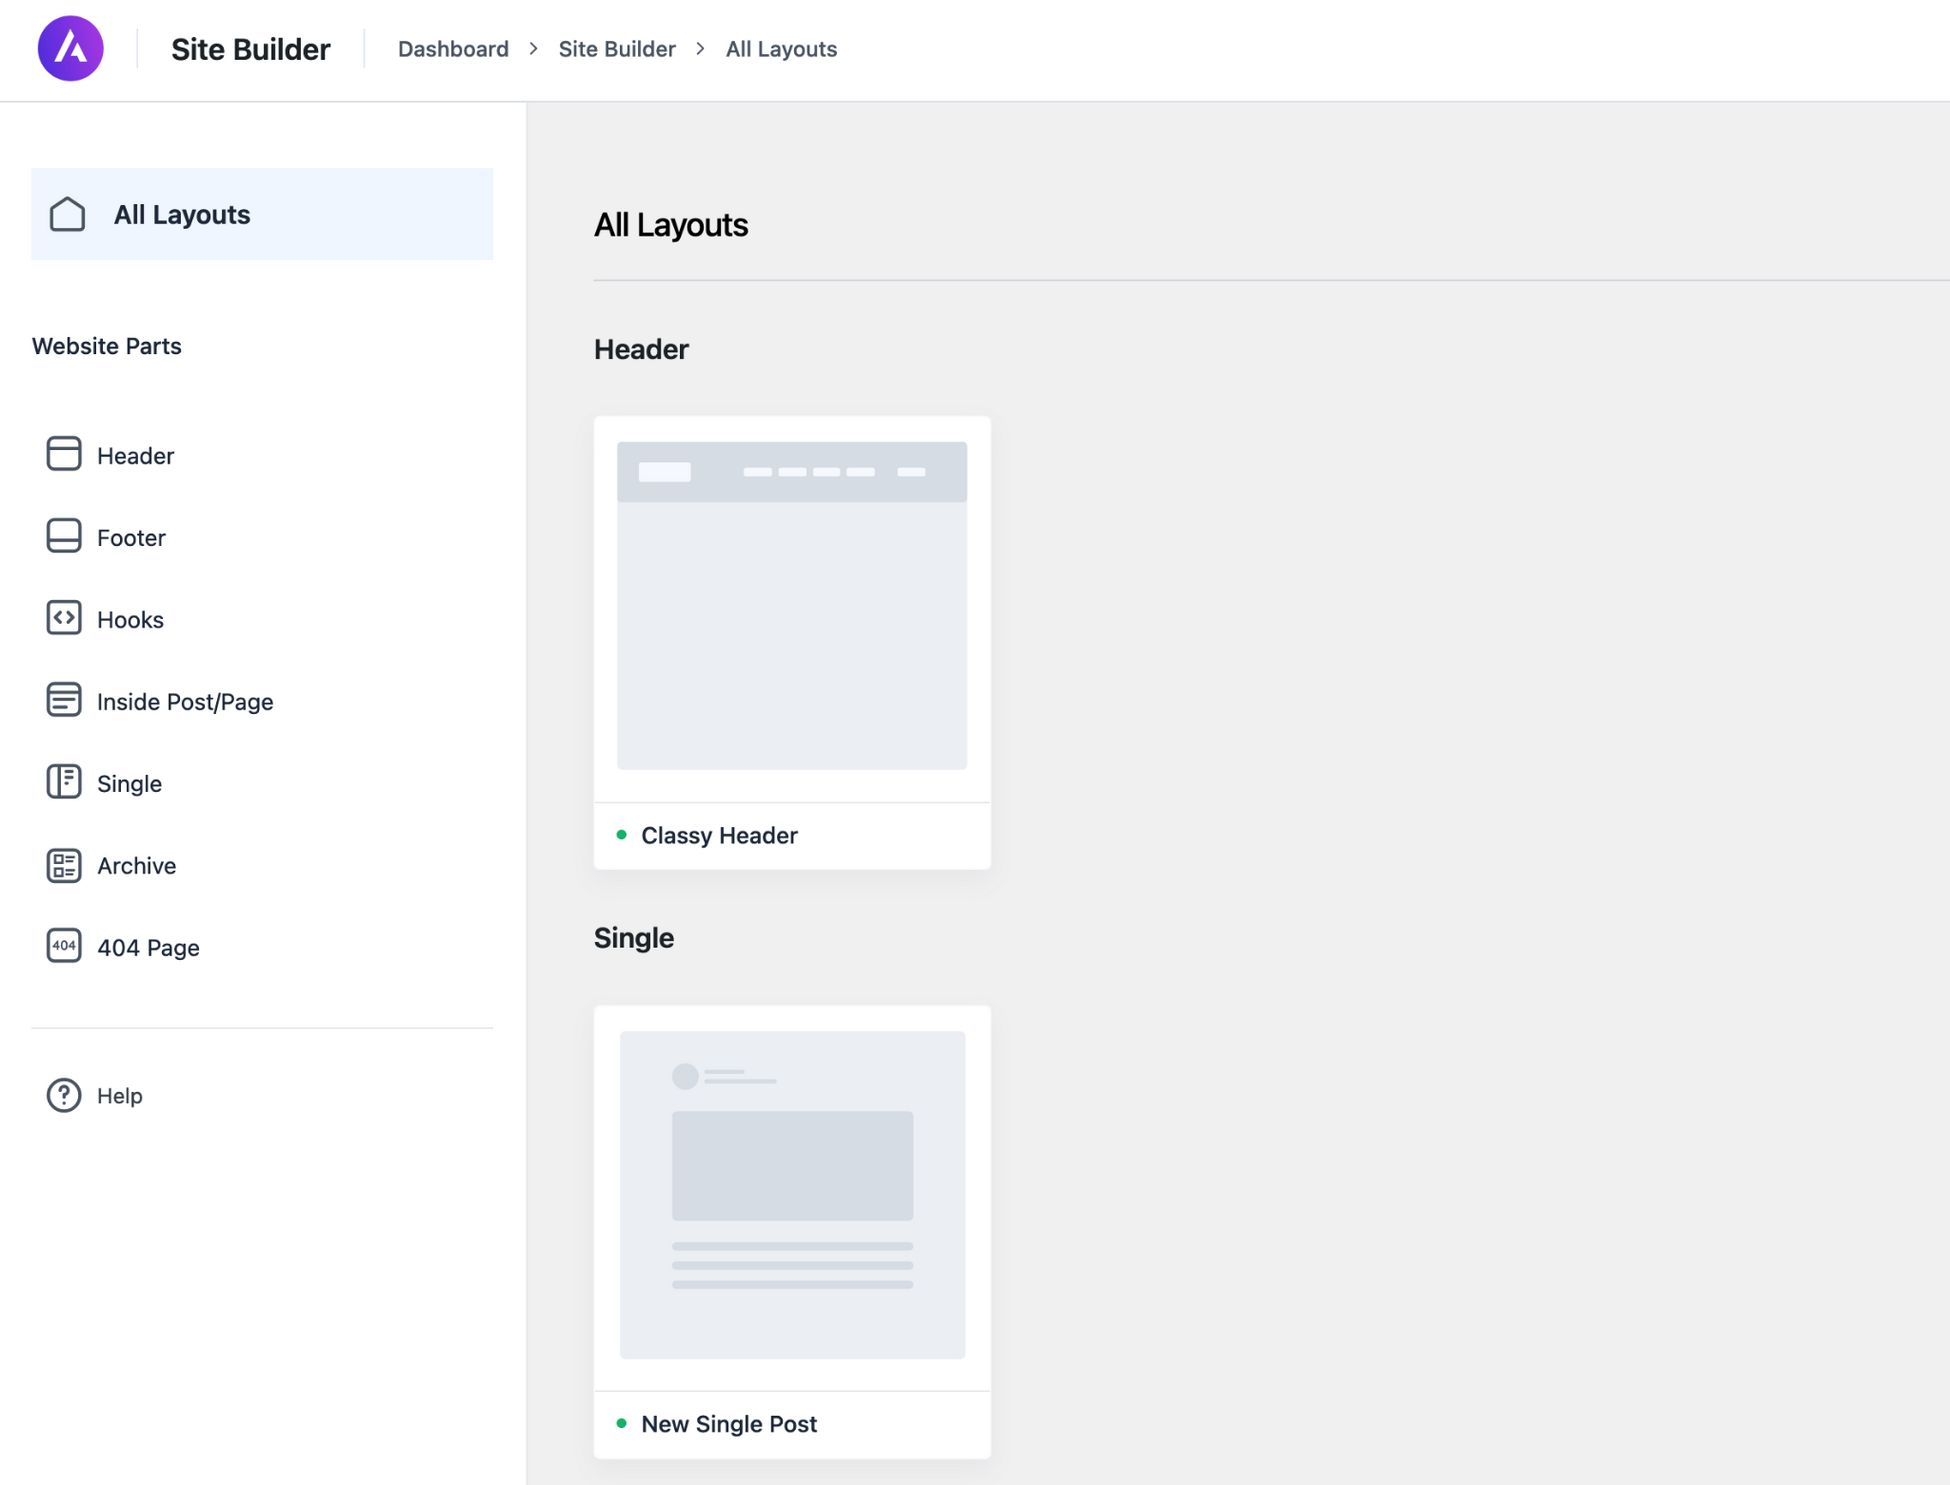Open the All Layouts sidebar item

point(262,214)
